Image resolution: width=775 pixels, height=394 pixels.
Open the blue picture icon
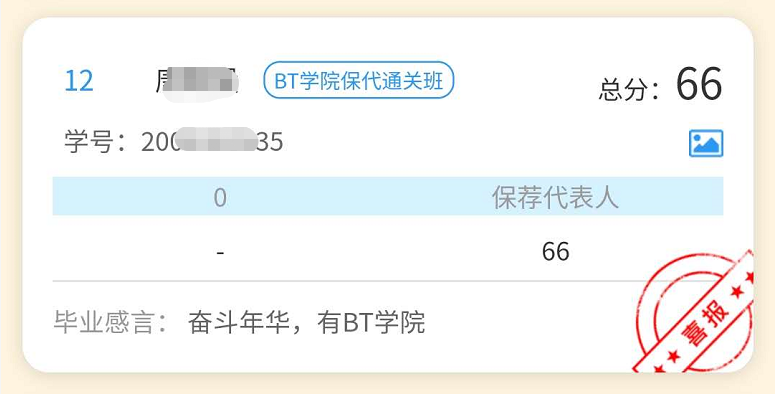tap(706, 143)
